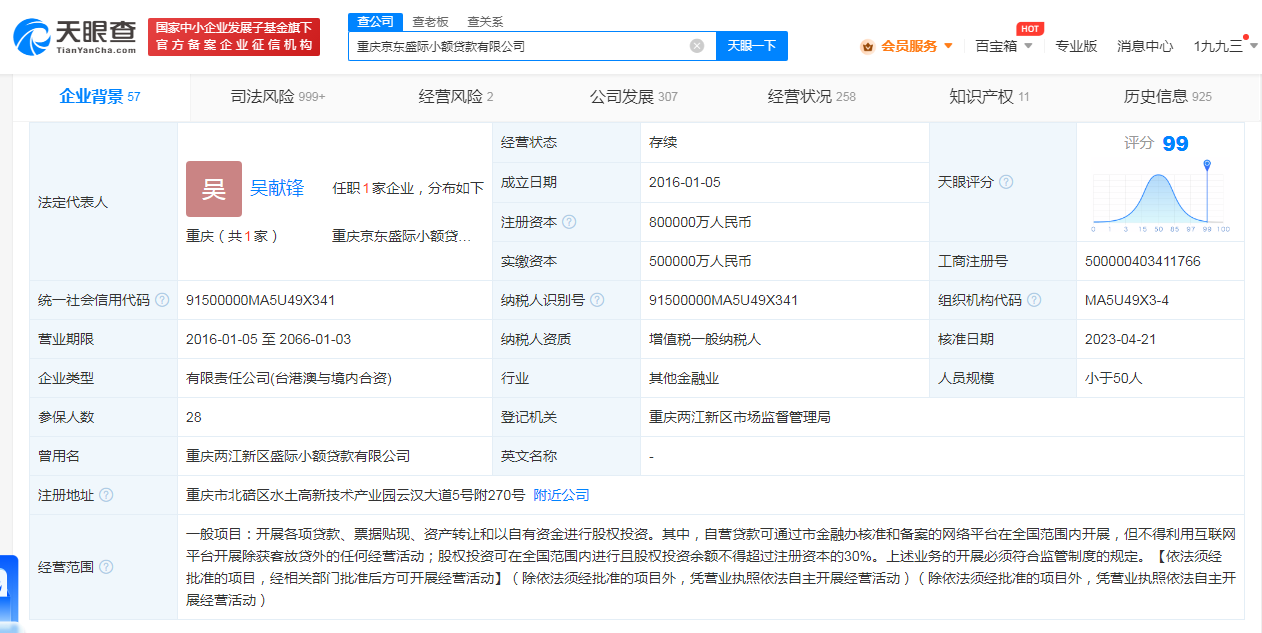Click the 天眼一下 search button
Viewport: 1262px width, 633px height.
point(752,46)
